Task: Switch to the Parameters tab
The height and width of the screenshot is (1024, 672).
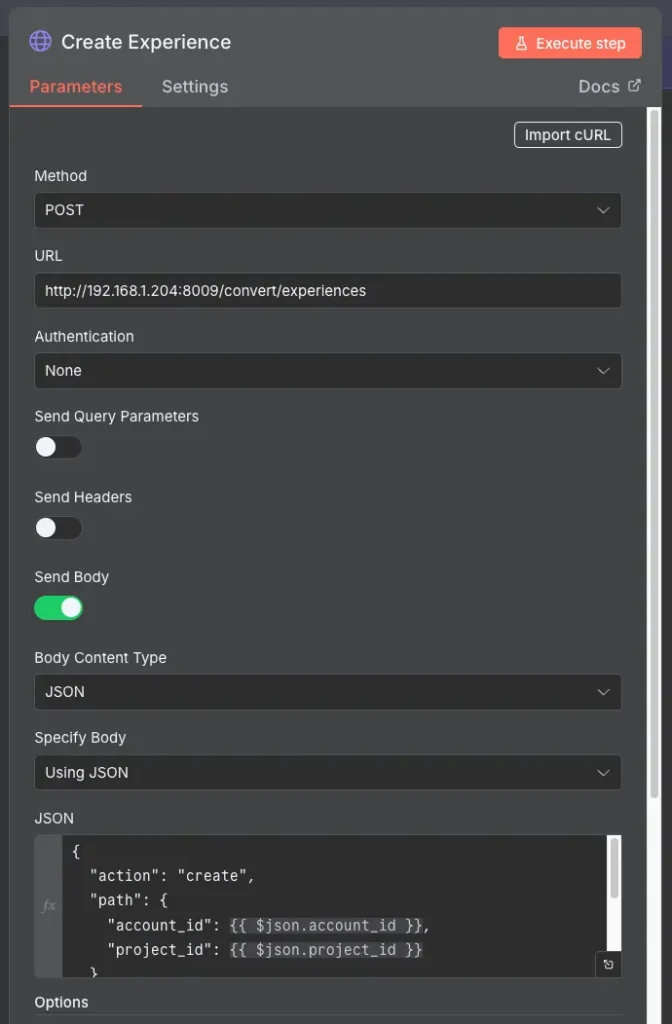Action: point(76,87)
